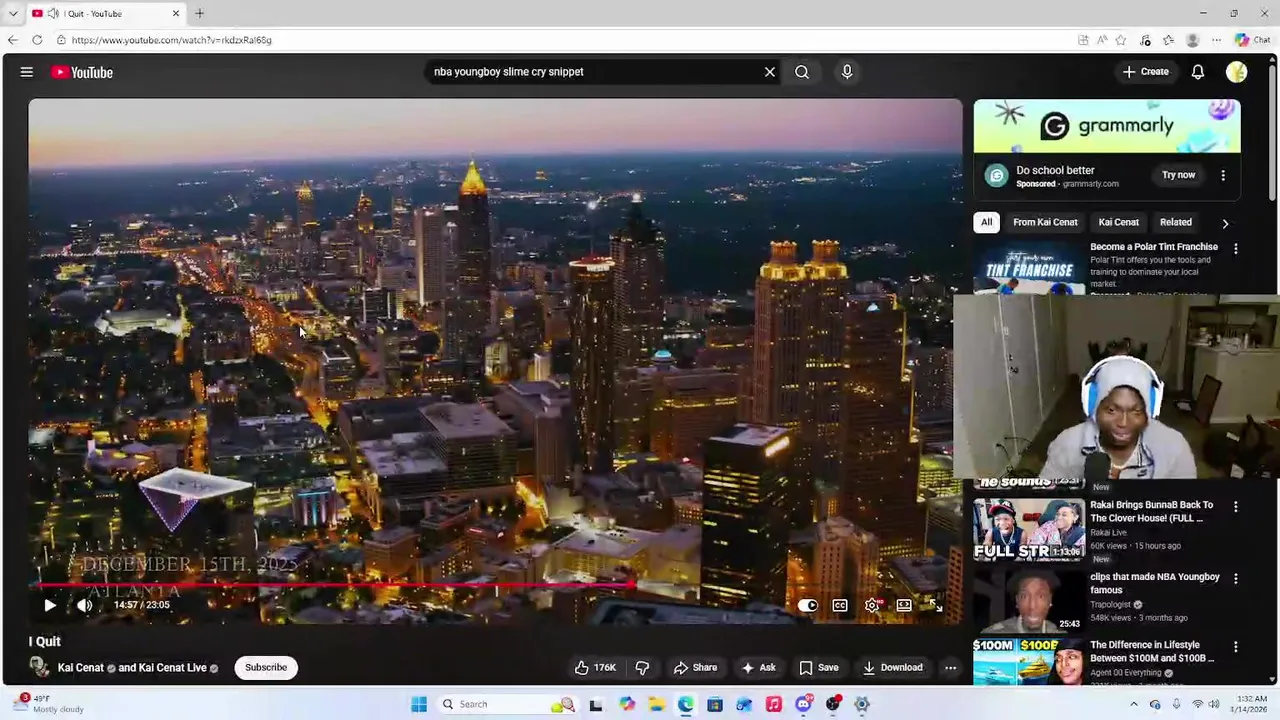1280x720 pixels.
Task: Clear the search box with X
Action: [x=770, y=72]
